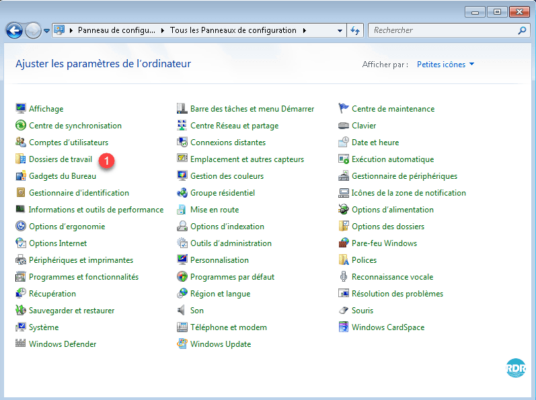Open Emplacement et autres capteurs link

coord(247,159)
